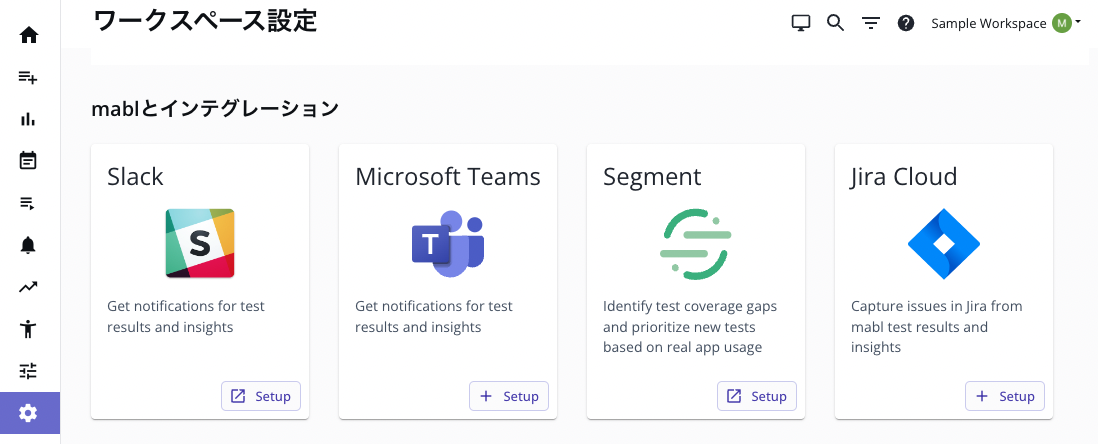Select the gear settings icon
Image resolution: width=1098 pixels, height=444 pixels.
pos(28,413)
